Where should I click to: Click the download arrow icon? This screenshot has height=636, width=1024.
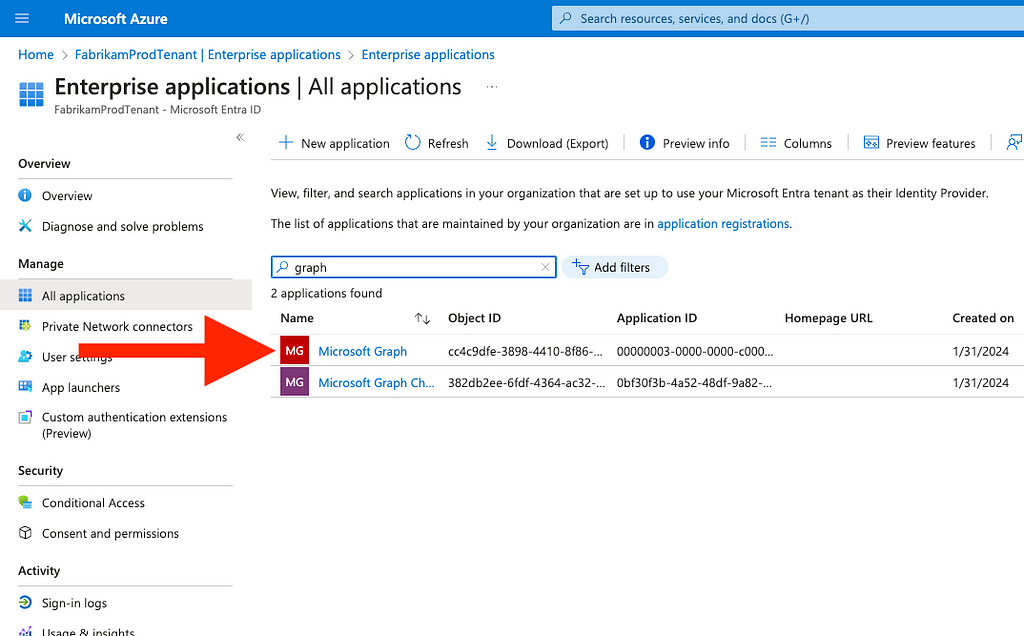click(492, 142)
